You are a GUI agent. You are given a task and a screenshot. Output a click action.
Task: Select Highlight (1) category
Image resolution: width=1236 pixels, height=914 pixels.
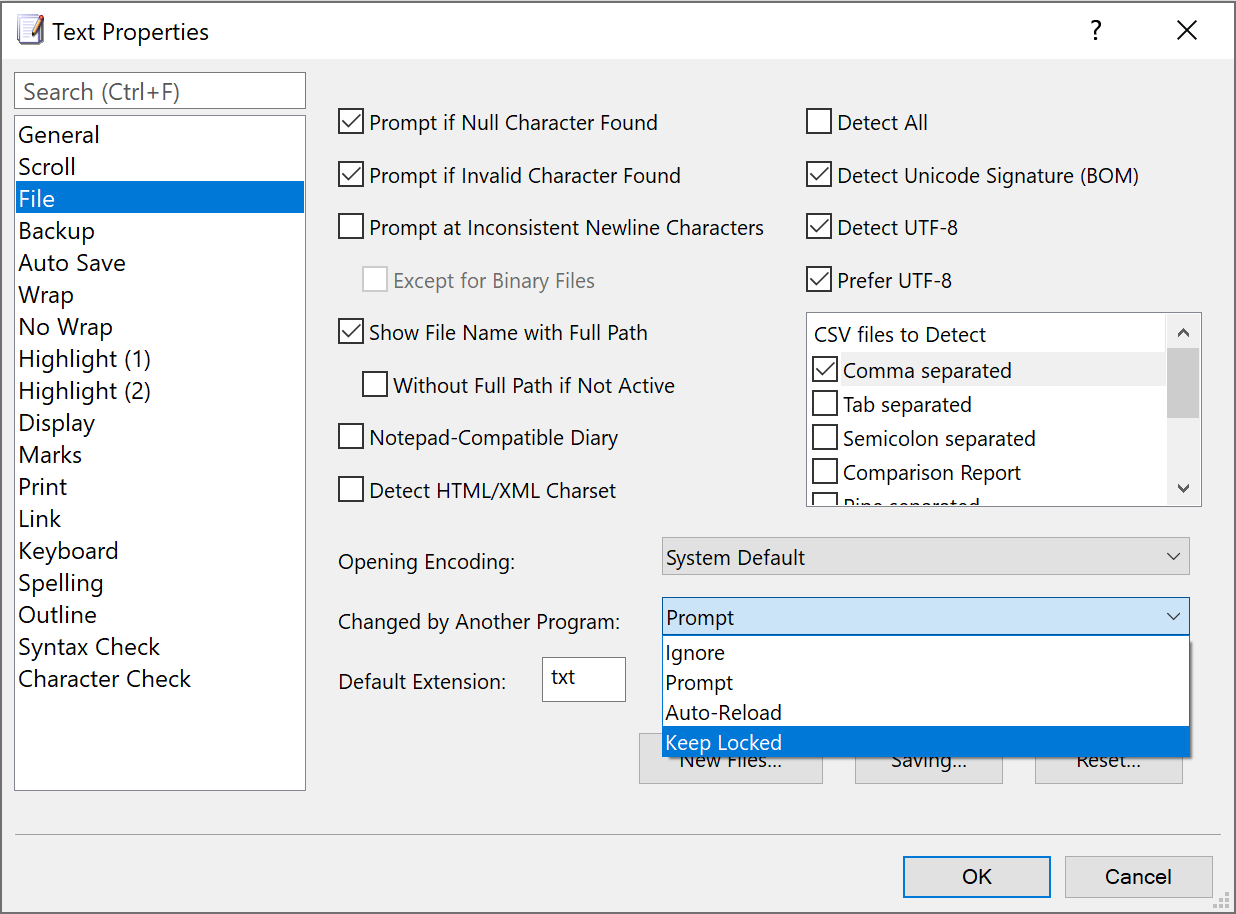tap(160, 359)
